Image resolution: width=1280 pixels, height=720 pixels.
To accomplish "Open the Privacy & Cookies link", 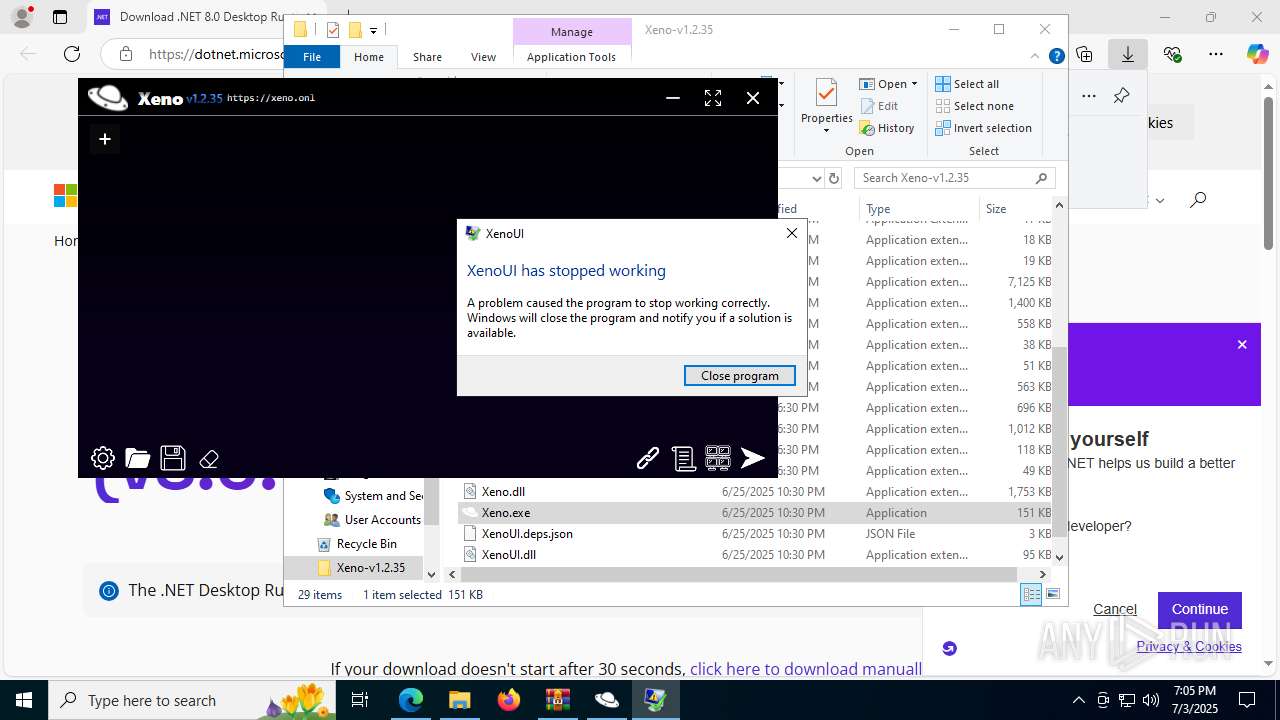I will click(1189, 646).
